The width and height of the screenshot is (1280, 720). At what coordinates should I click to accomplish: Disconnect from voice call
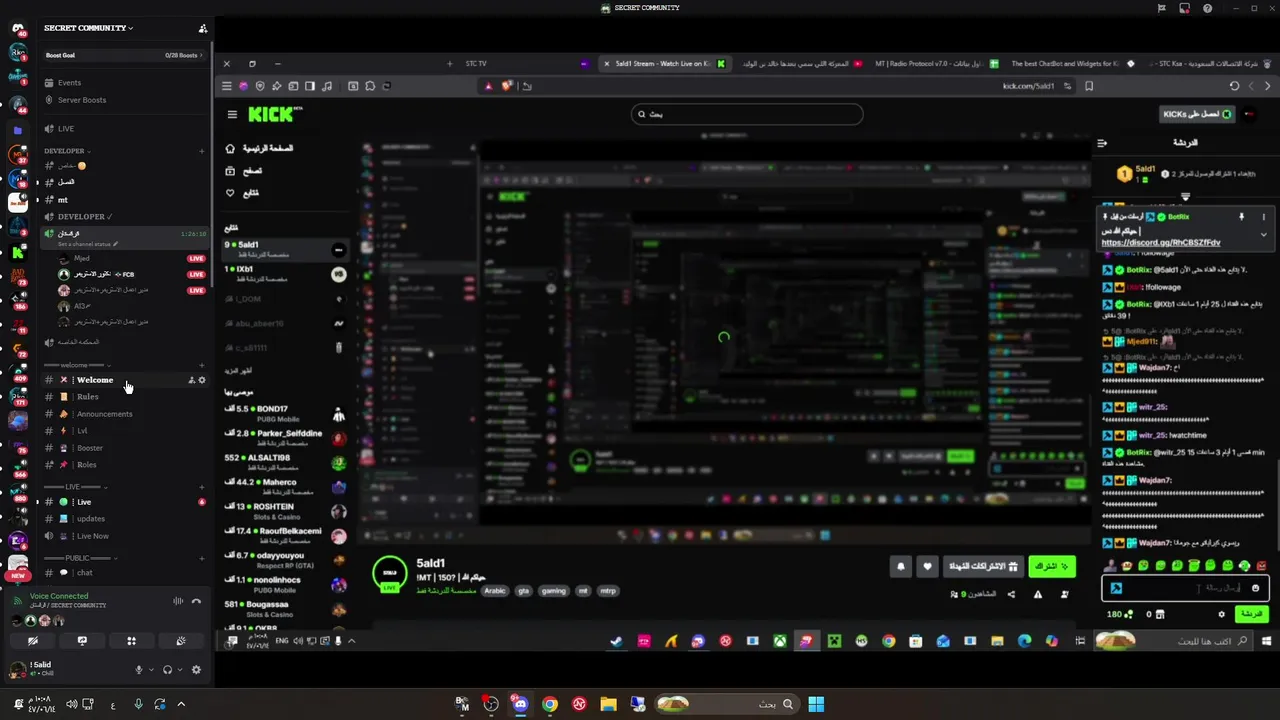pos(197,601)
